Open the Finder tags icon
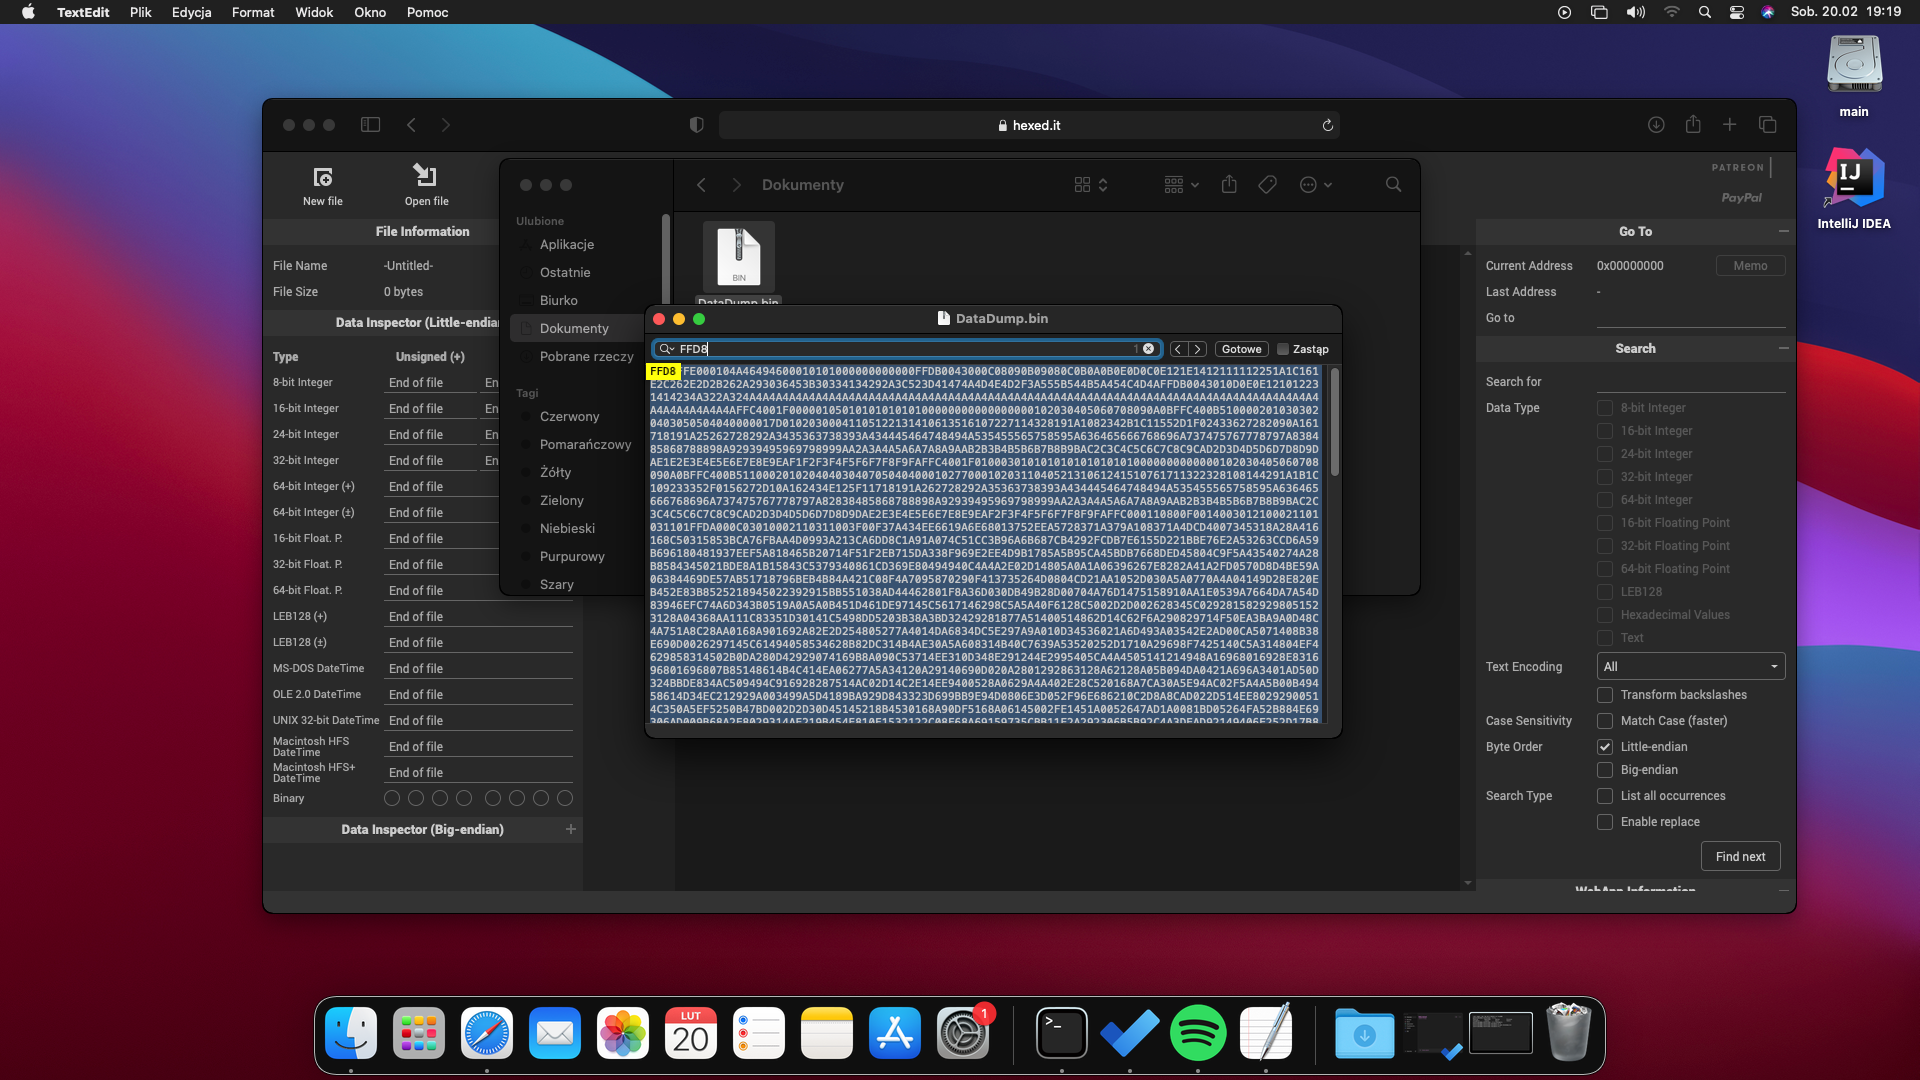This screenshot has height=1080, width=1920. pyautogui.click(x=1267, y=185)
